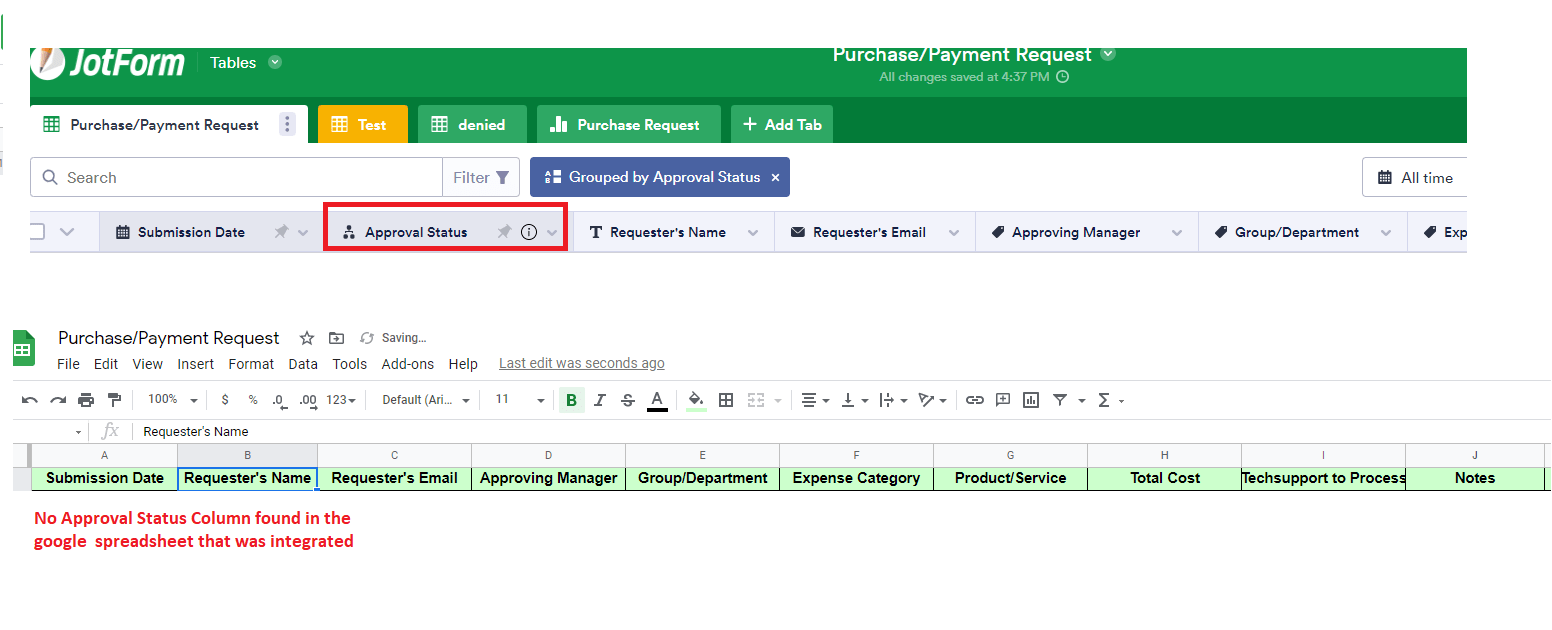The image size is (1552, 630).
Task: Click the Functions sigma icon
Action: point(1104,400)
